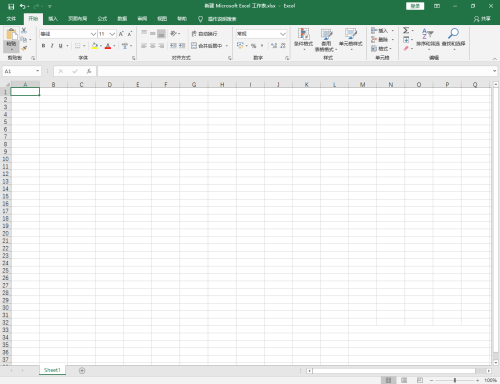Open Find and Select magnifier icon
This screenshot has width=500, height=384.
tap(453, 33)
